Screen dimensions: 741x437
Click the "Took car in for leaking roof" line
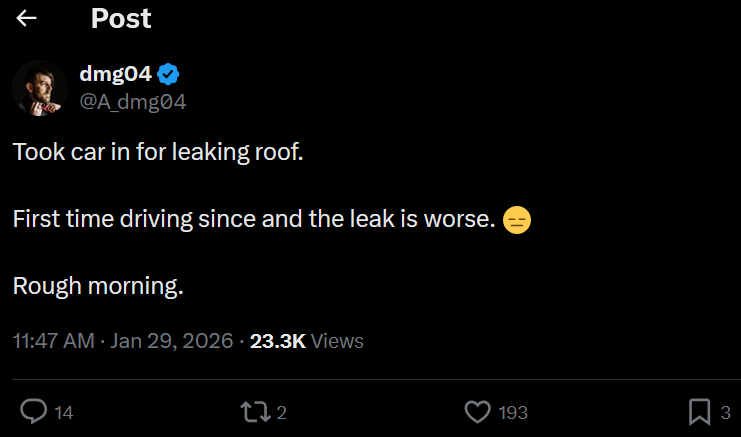157,153
